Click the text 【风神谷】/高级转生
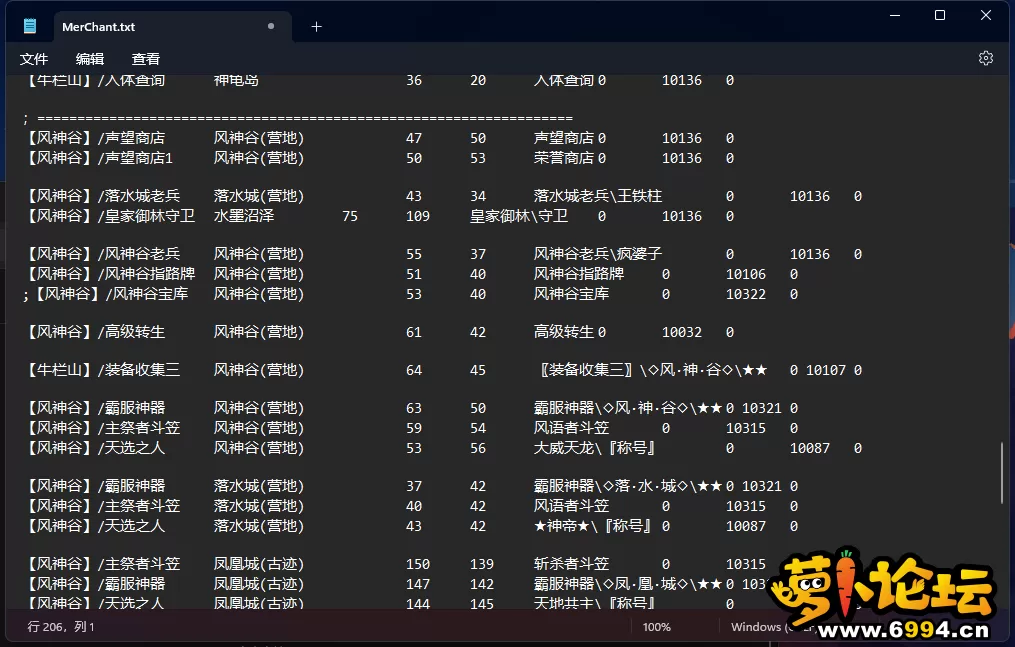 (x=94, y=332)
